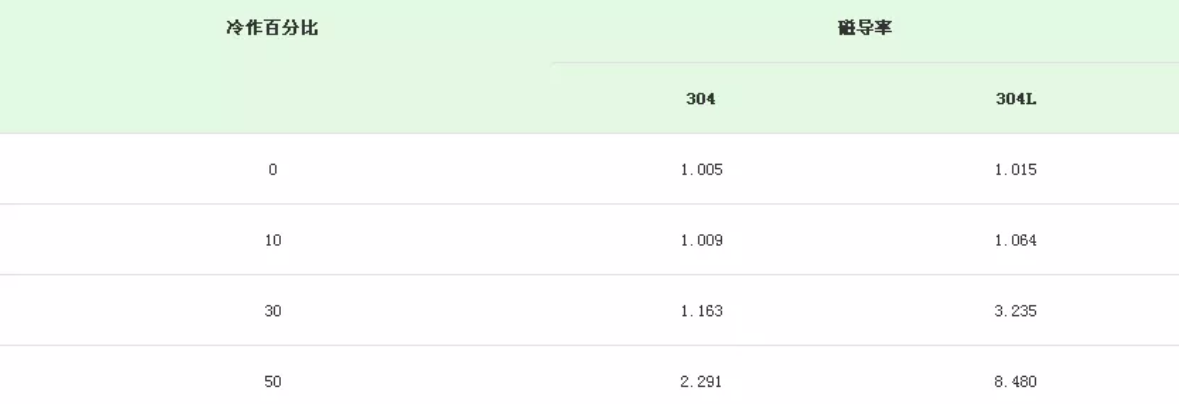This screenshot has height=413, width=1182.
Task: Click the 1.015 value under 304L
Action: click(x=1016, y=170)
